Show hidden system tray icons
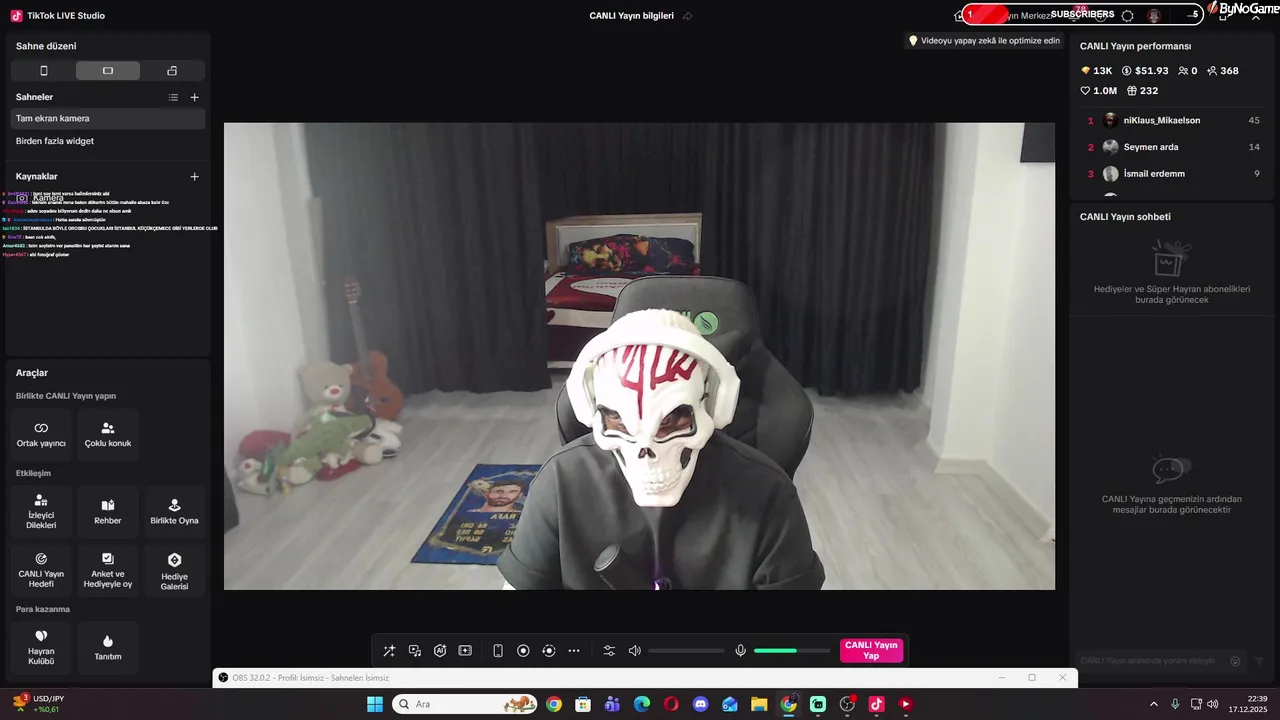1280x720 pixels. [1153, 704]
